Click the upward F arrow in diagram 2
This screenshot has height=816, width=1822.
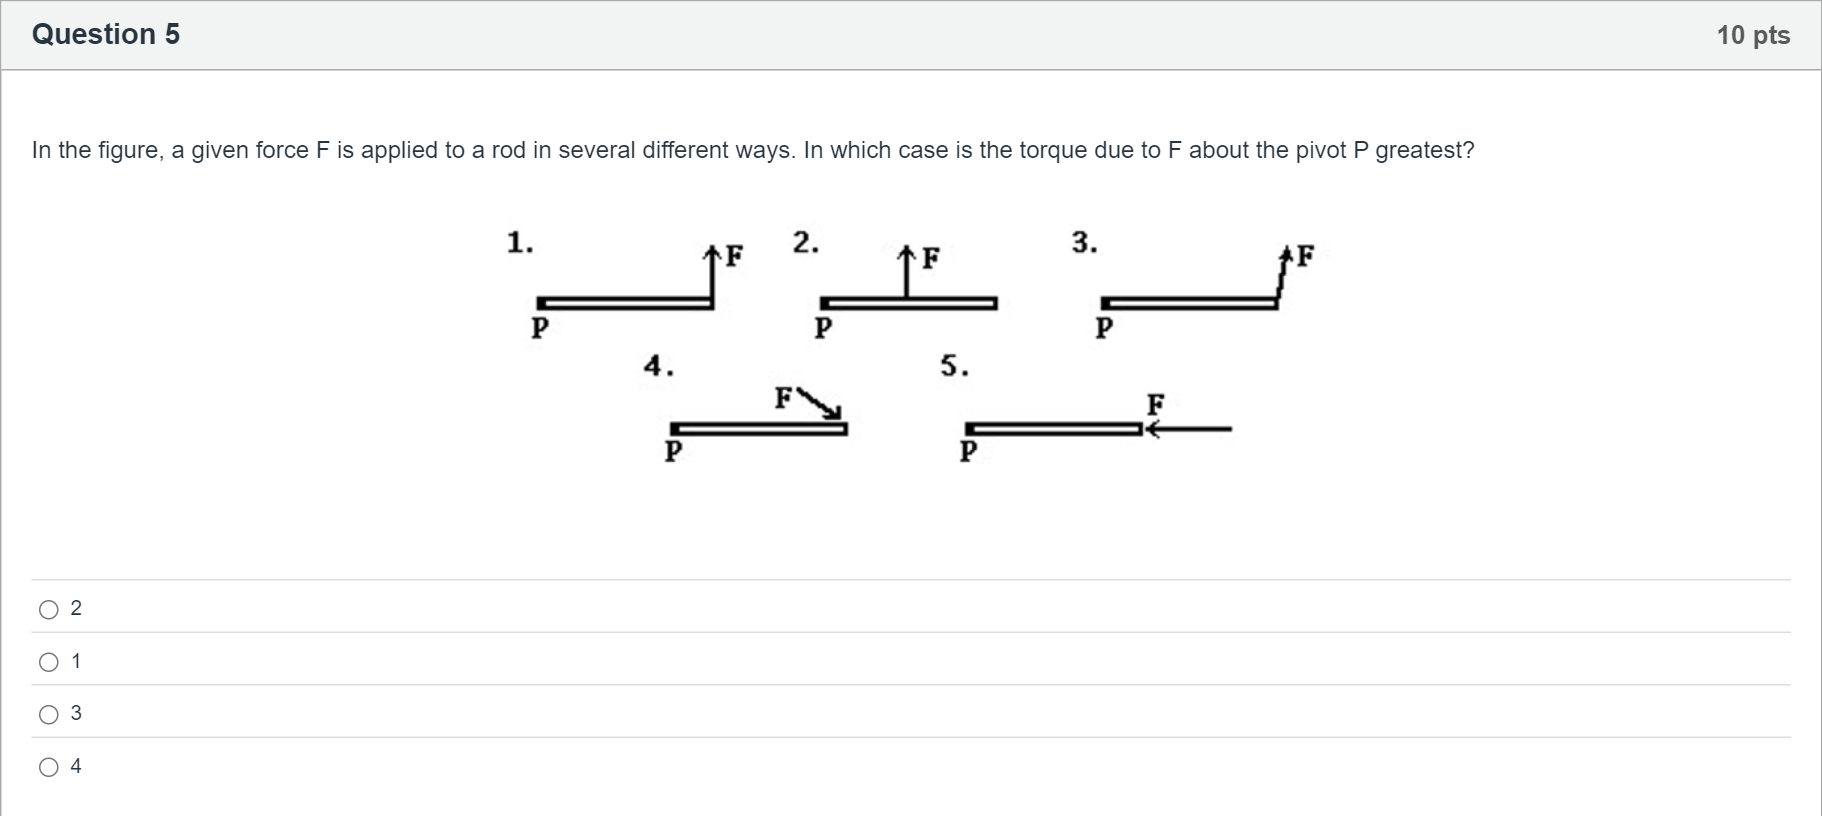click(x=906, y=272)
